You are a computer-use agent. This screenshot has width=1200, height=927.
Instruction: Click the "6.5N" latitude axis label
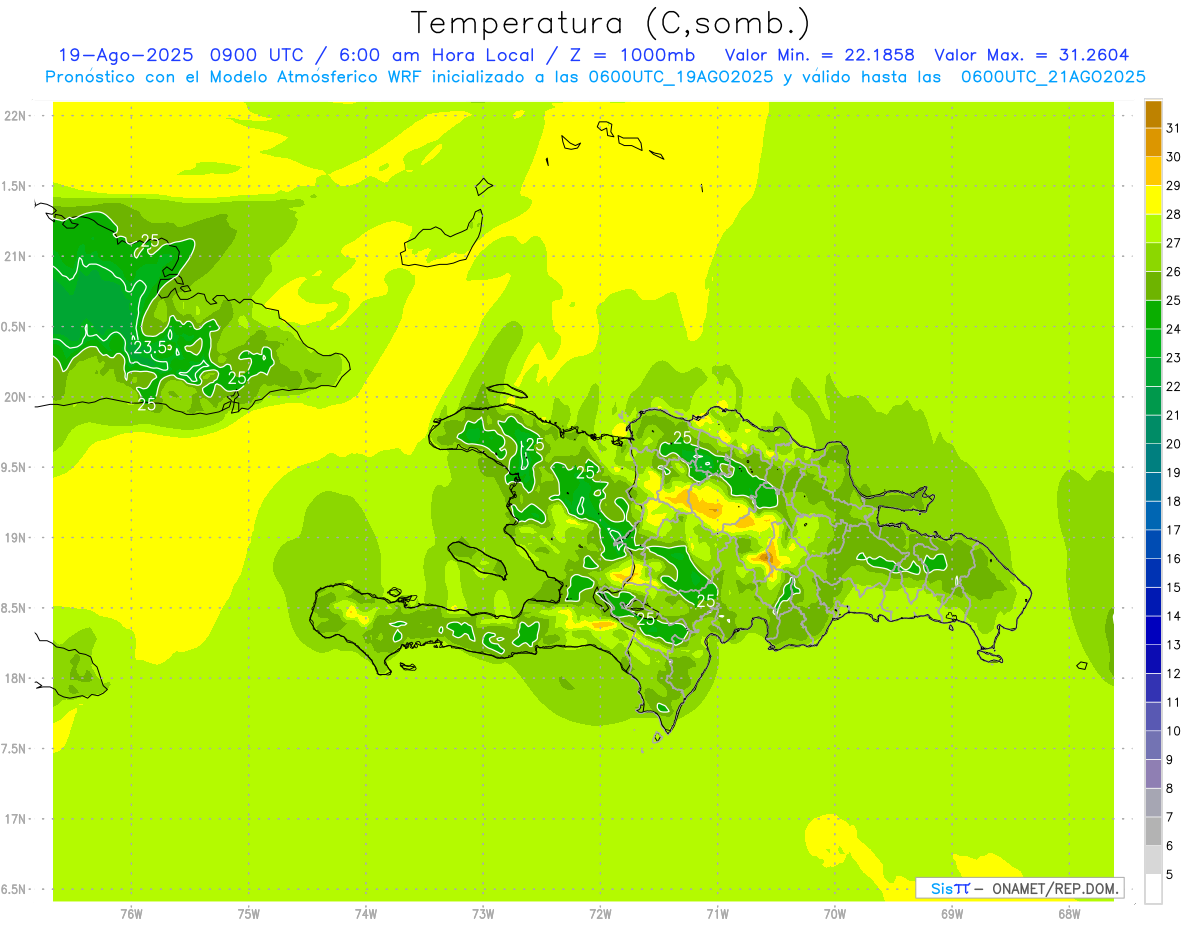pyautogui.click(x=15, y=889)
